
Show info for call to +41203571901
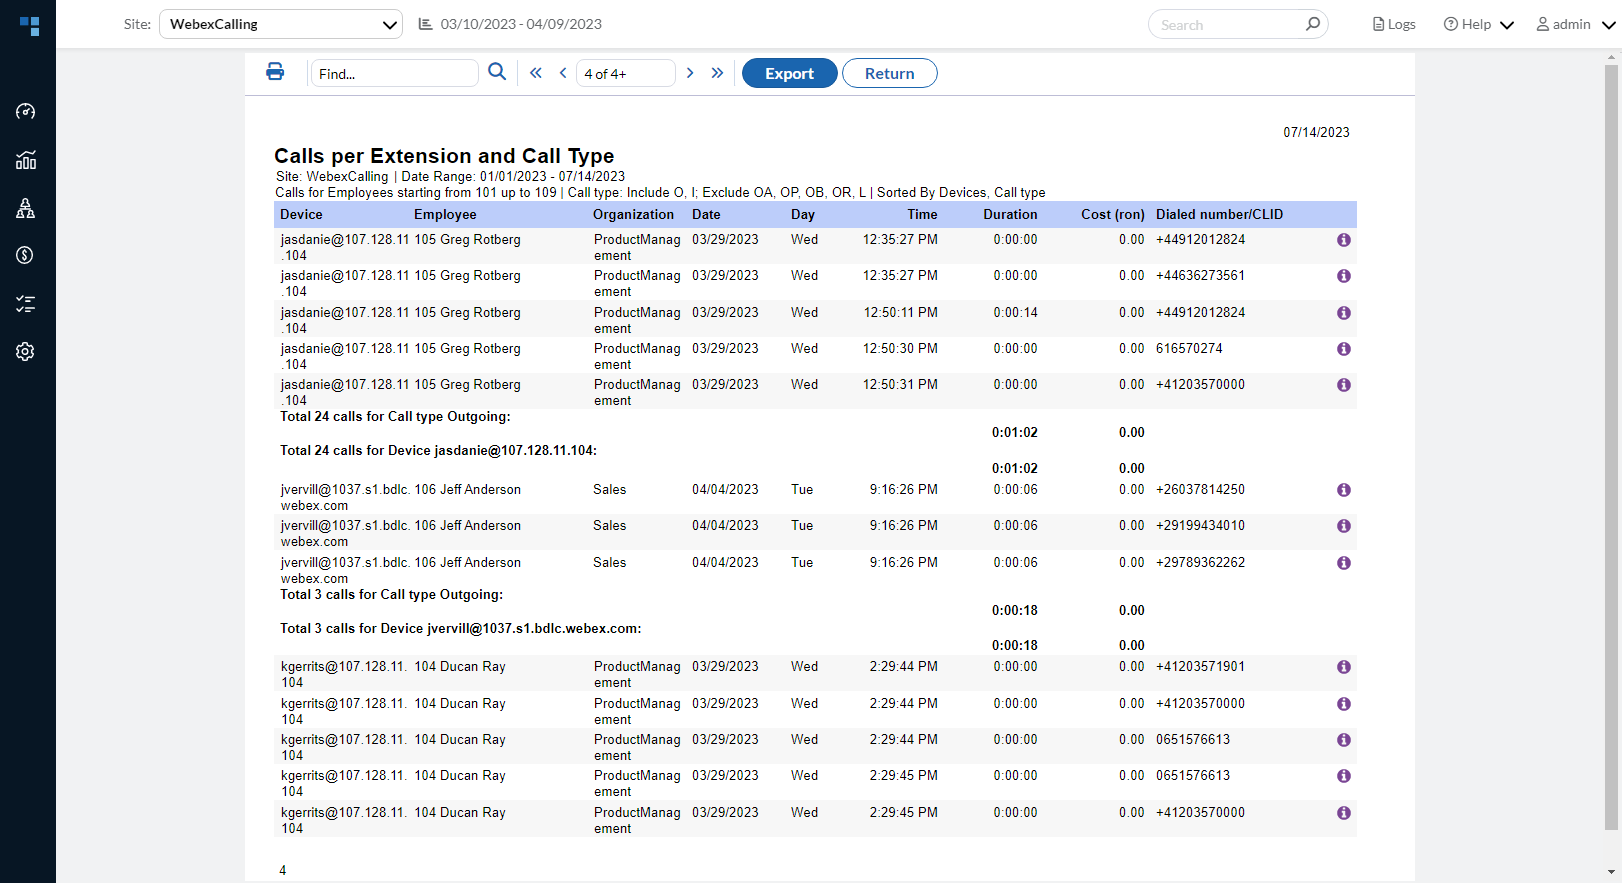pos(1344,667)
